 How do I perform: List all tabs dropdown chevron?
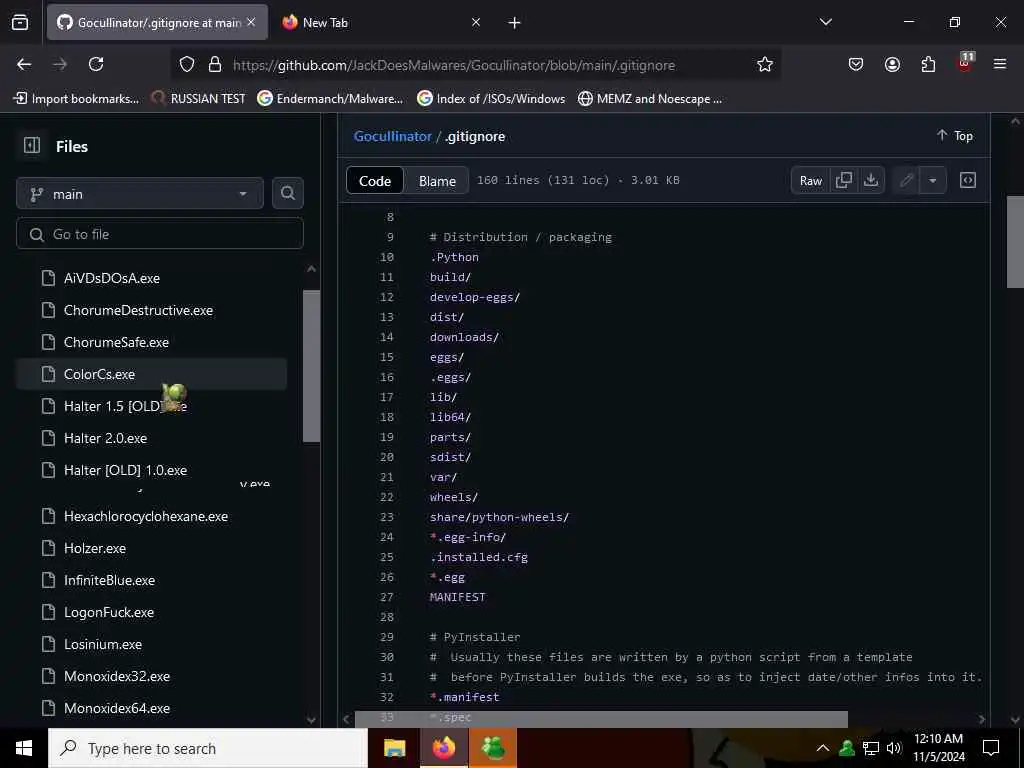click(825, 22)
